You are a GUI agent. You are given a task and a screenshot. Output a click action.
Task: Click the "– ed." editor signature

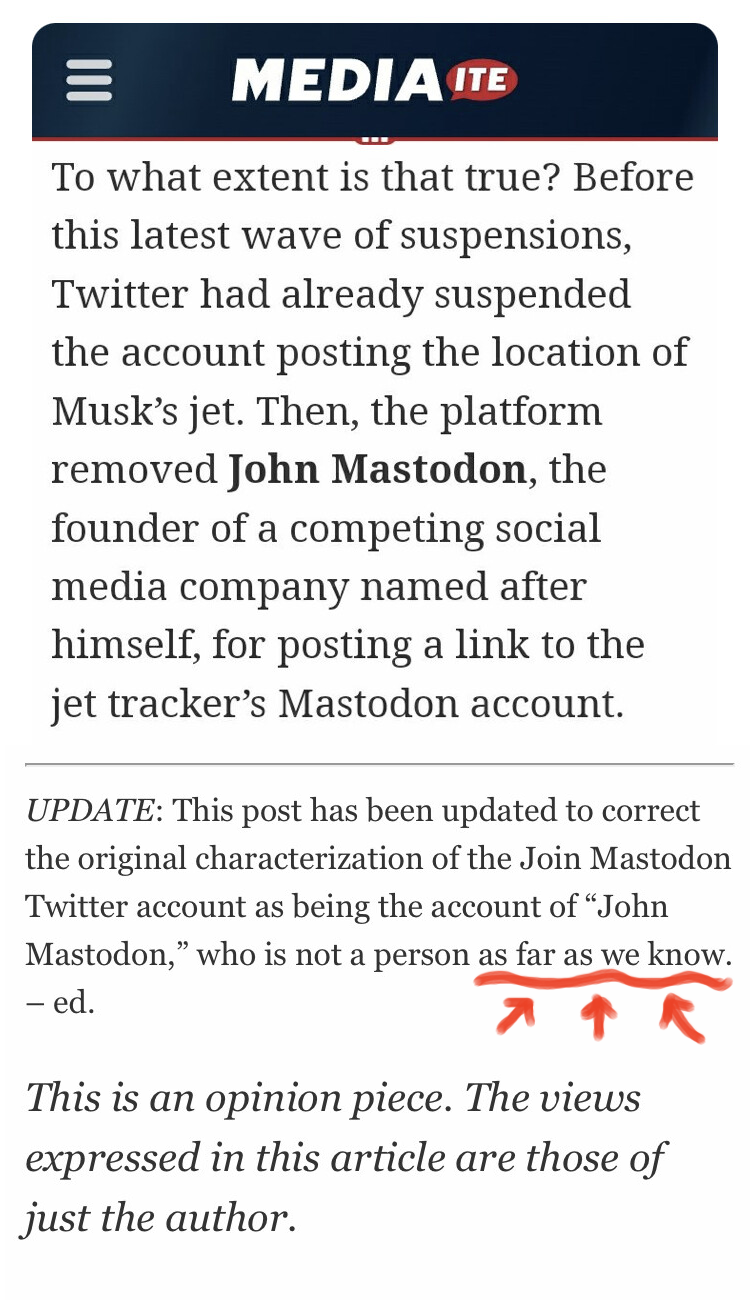[60, 1003]
